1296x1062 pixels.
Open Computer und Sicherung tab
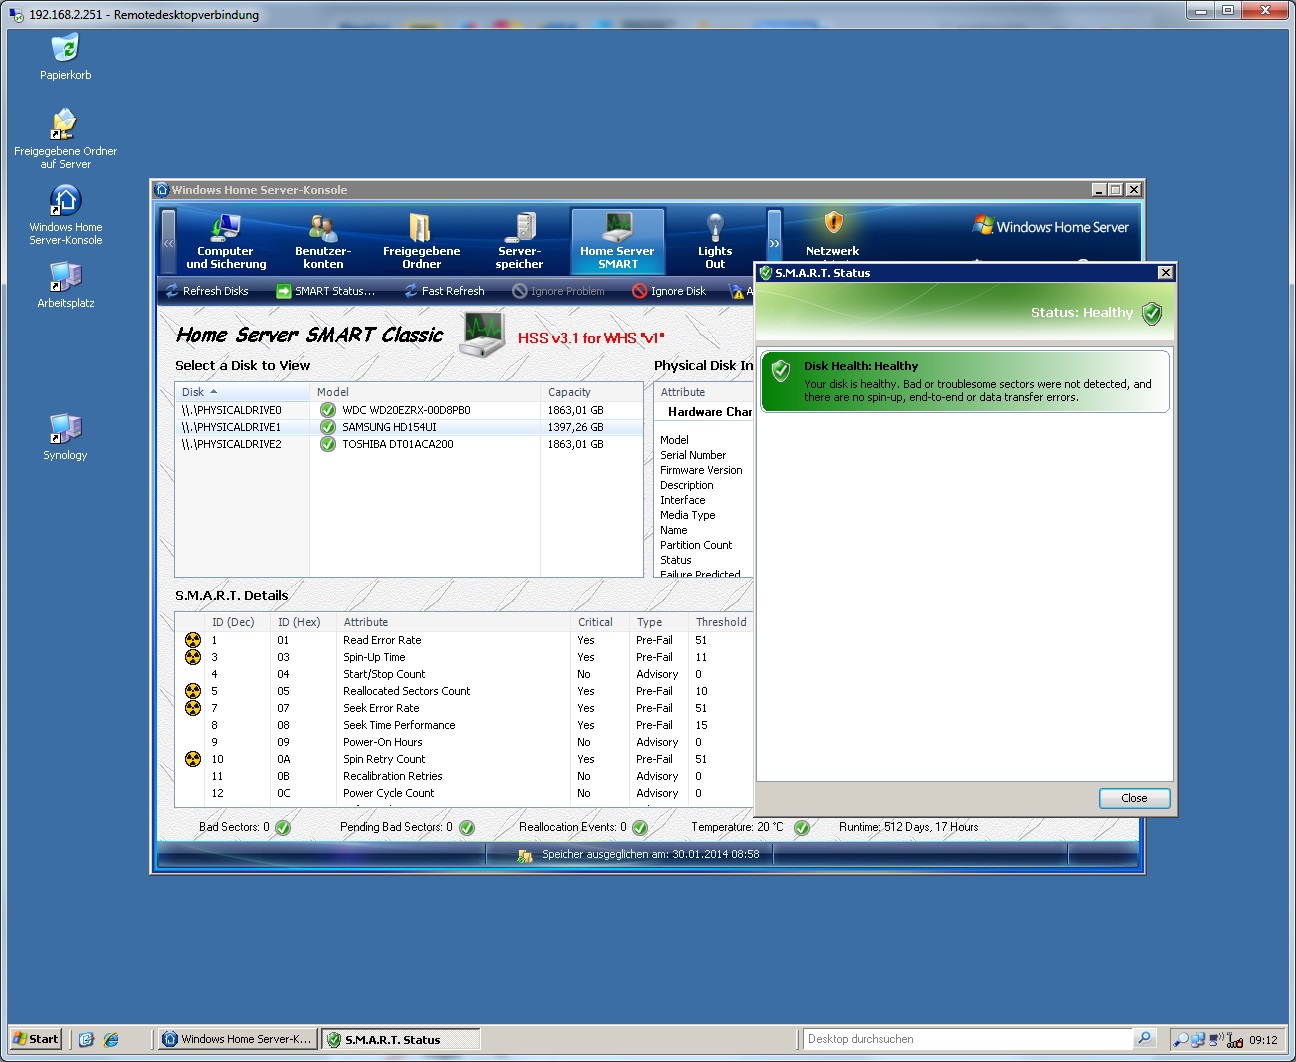[226, 241]
